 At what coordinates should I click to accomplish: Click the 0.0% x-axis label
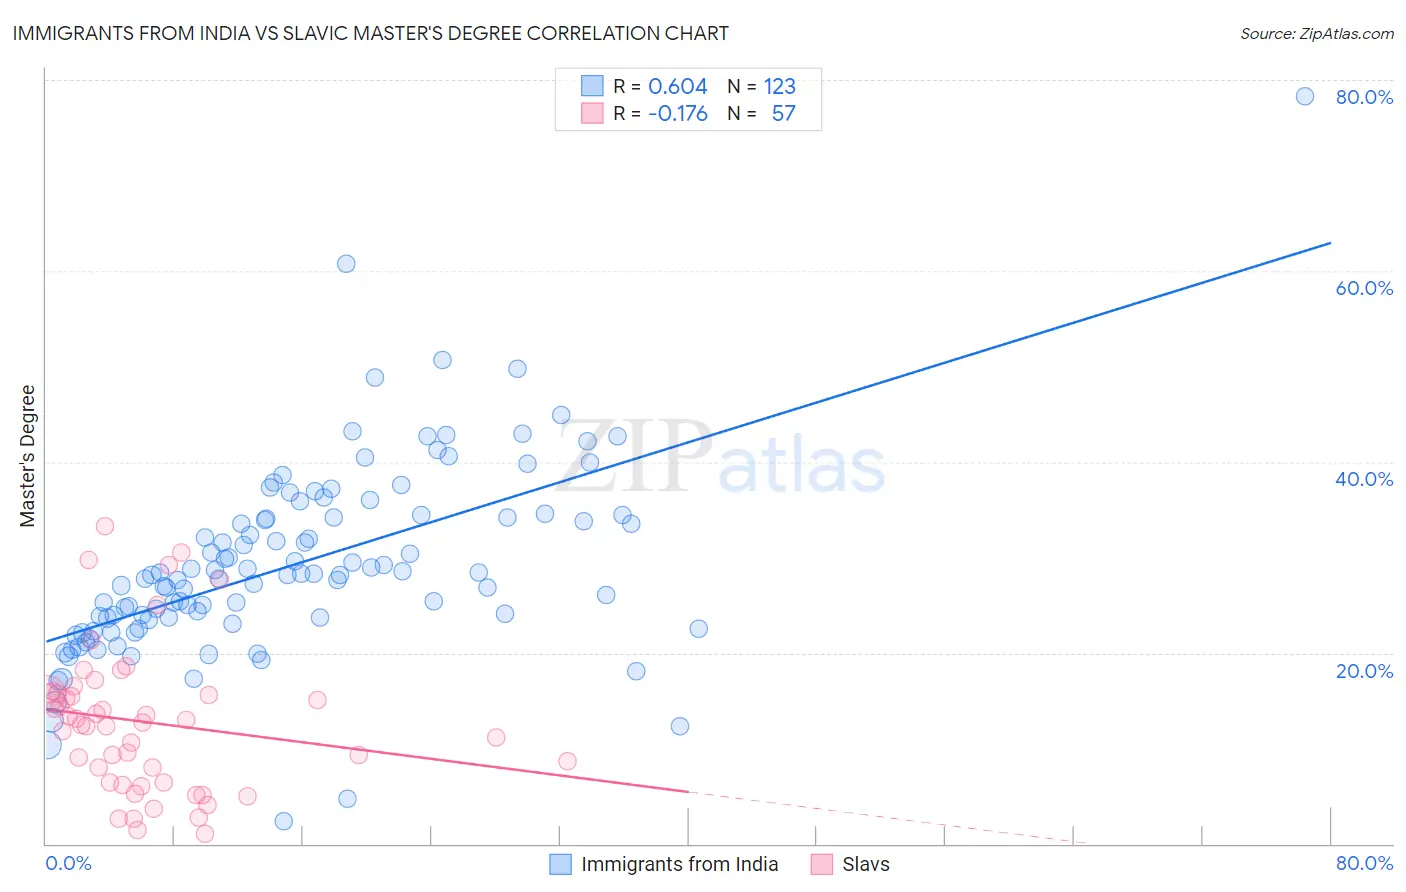[68, 863]
